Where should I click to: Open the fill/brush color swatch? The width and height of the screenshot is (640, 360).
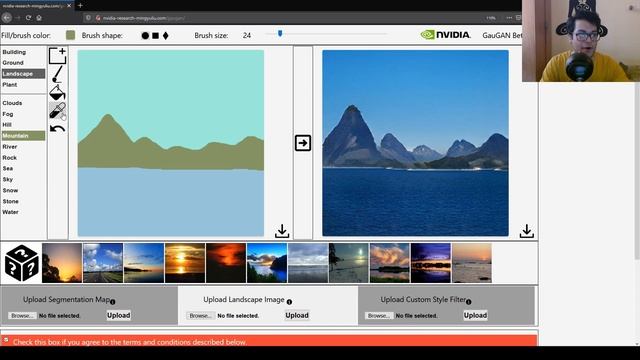click(71, 35)
